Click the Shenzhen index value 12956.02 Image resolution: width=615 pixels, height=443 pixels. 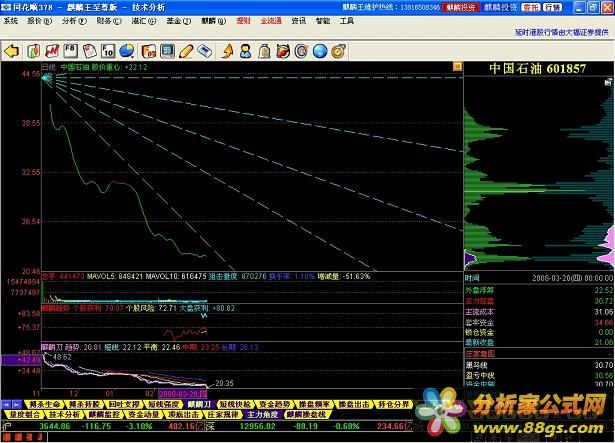point(257,426)
